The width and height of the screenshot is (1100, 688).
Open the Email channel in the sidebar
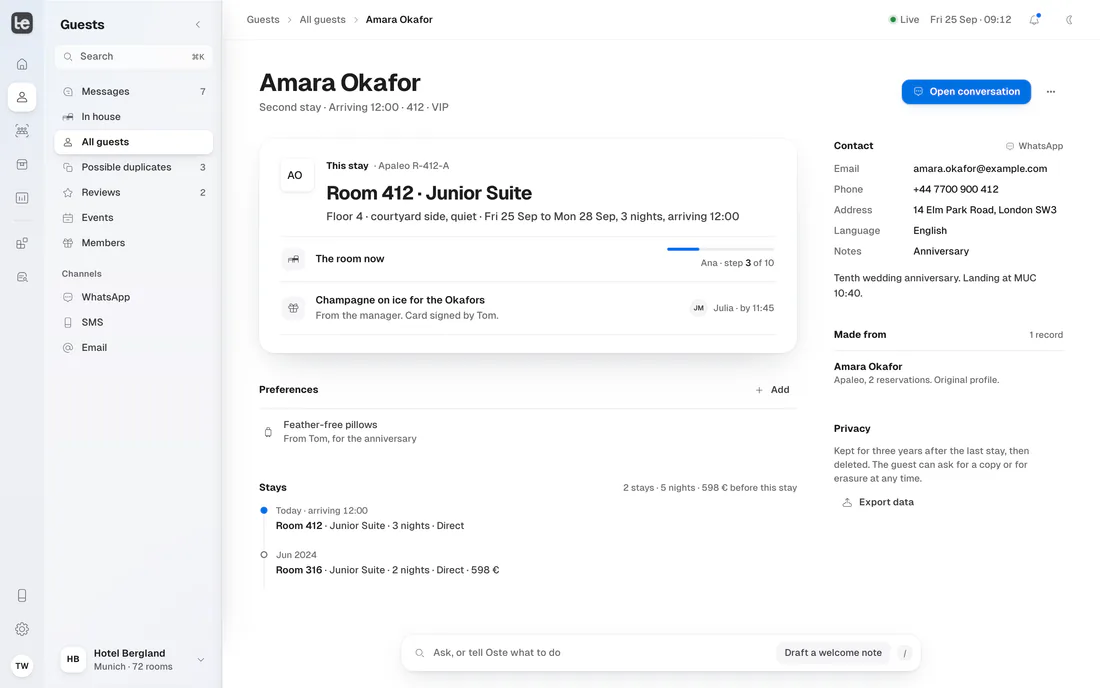tap(133, 347)
